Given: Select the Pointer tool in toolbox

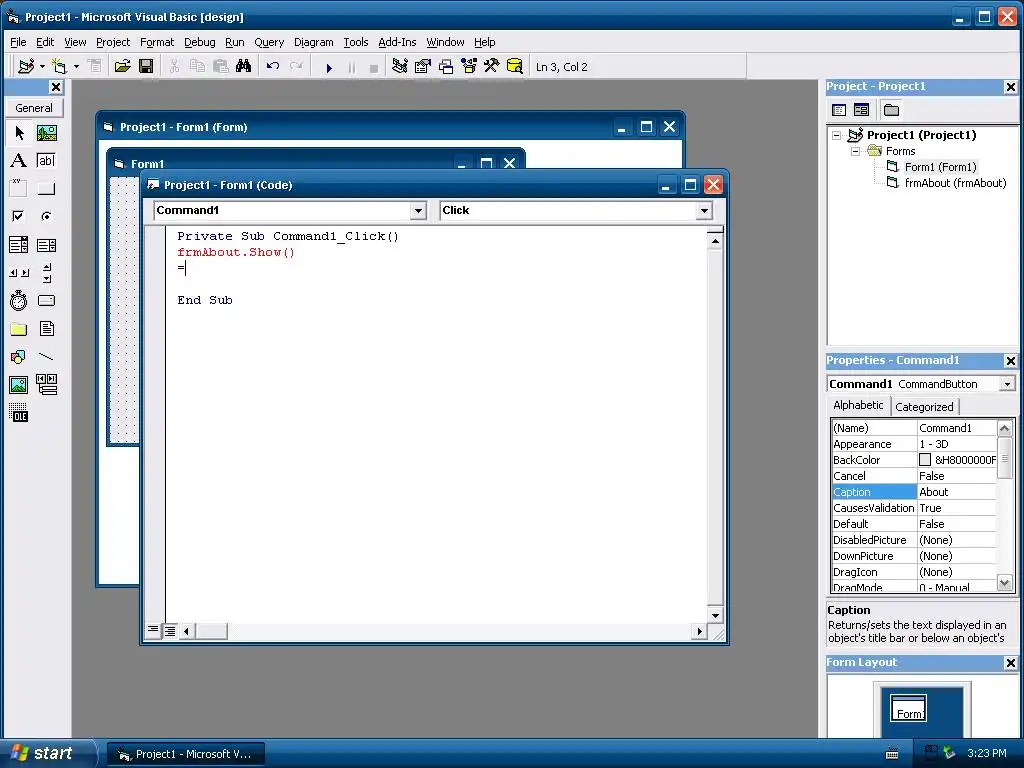Looking at the screenshot, I should [x=19, y=133].
